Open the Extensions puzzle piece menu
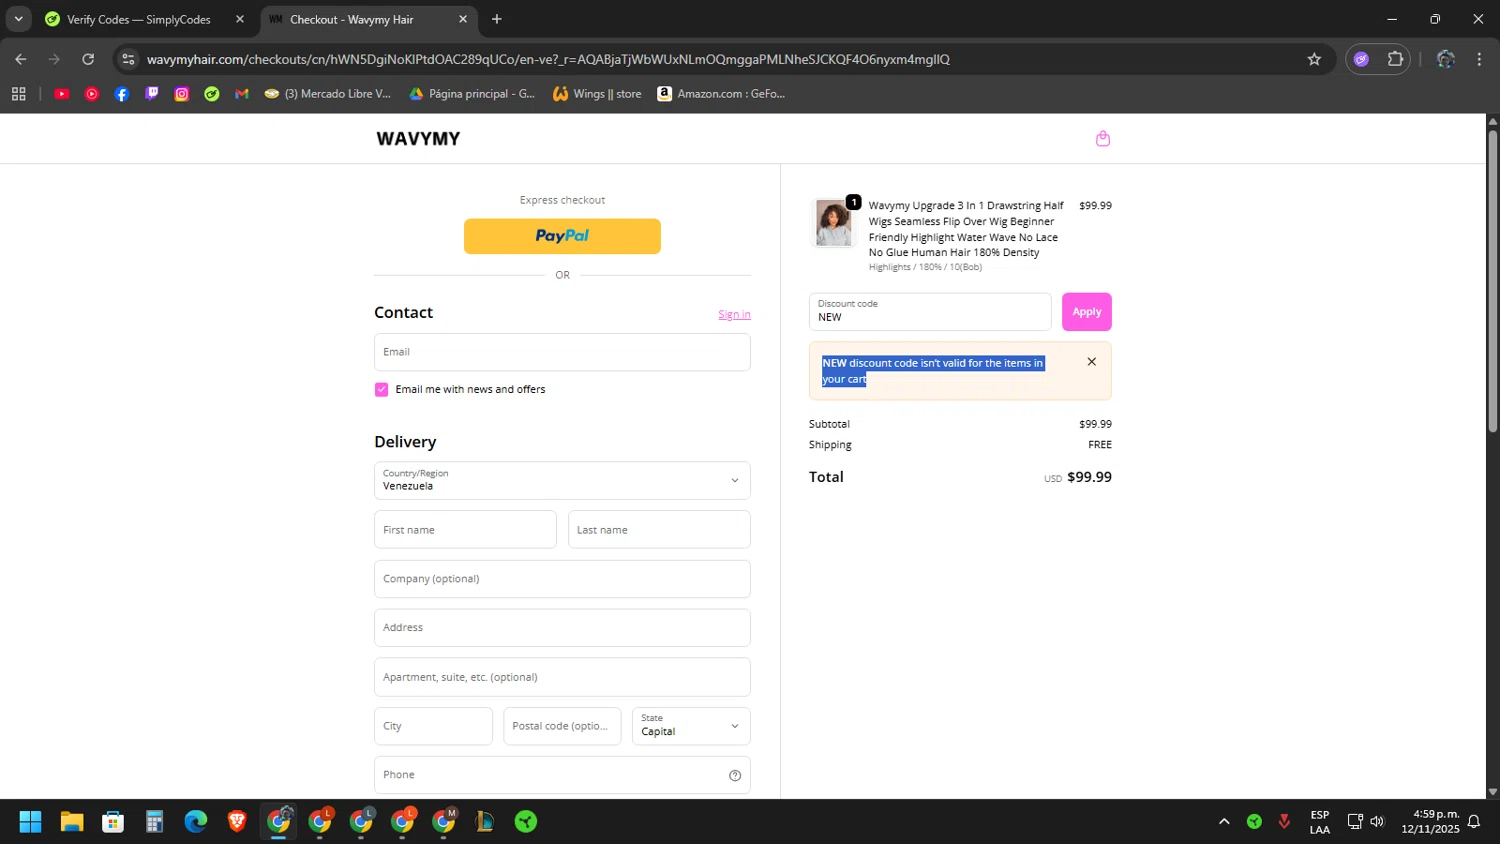The width and height of the screenshot is (1500, 844). [x=1395, y=59]
